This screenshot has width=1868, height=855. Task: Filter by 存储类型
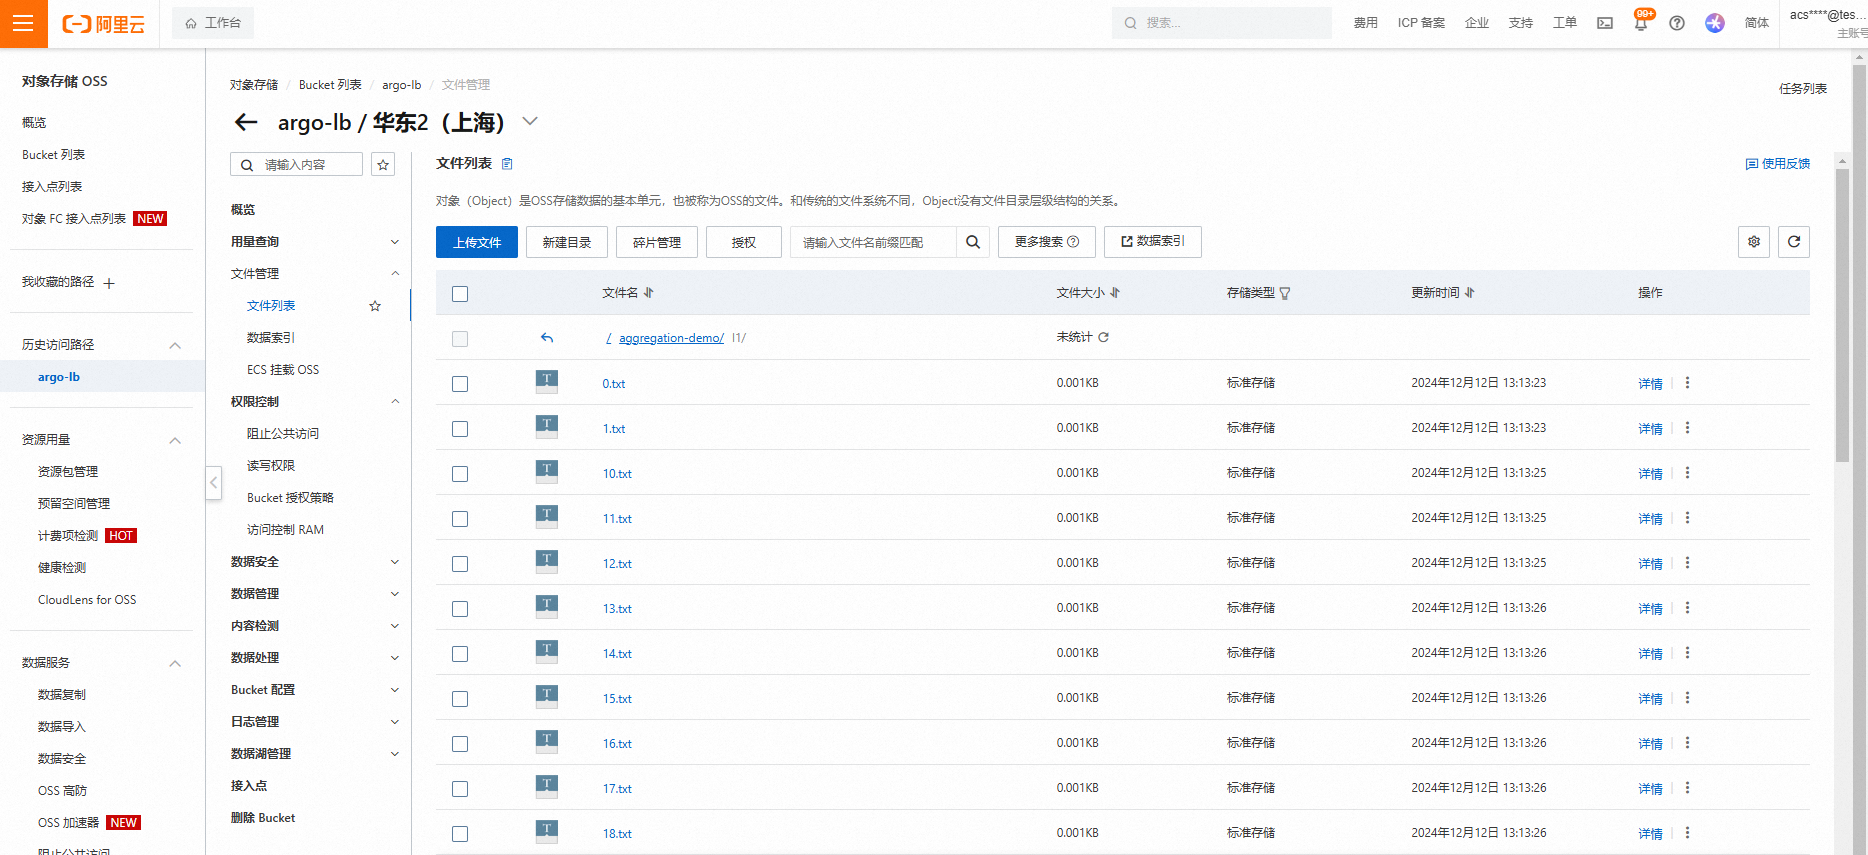[1285, 293]
